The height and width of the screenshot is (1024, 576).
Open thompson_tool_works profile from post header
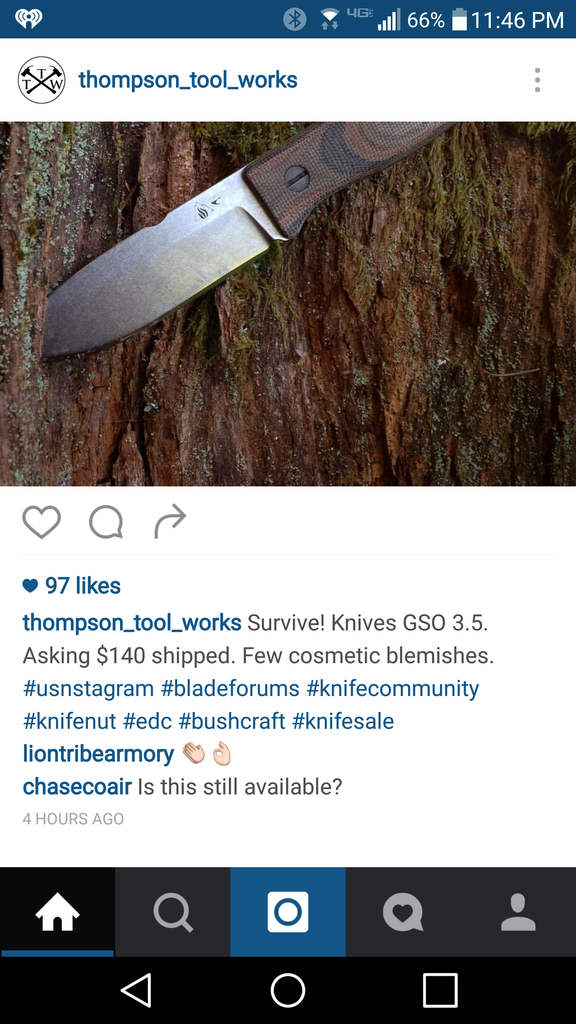pos(188,80)
